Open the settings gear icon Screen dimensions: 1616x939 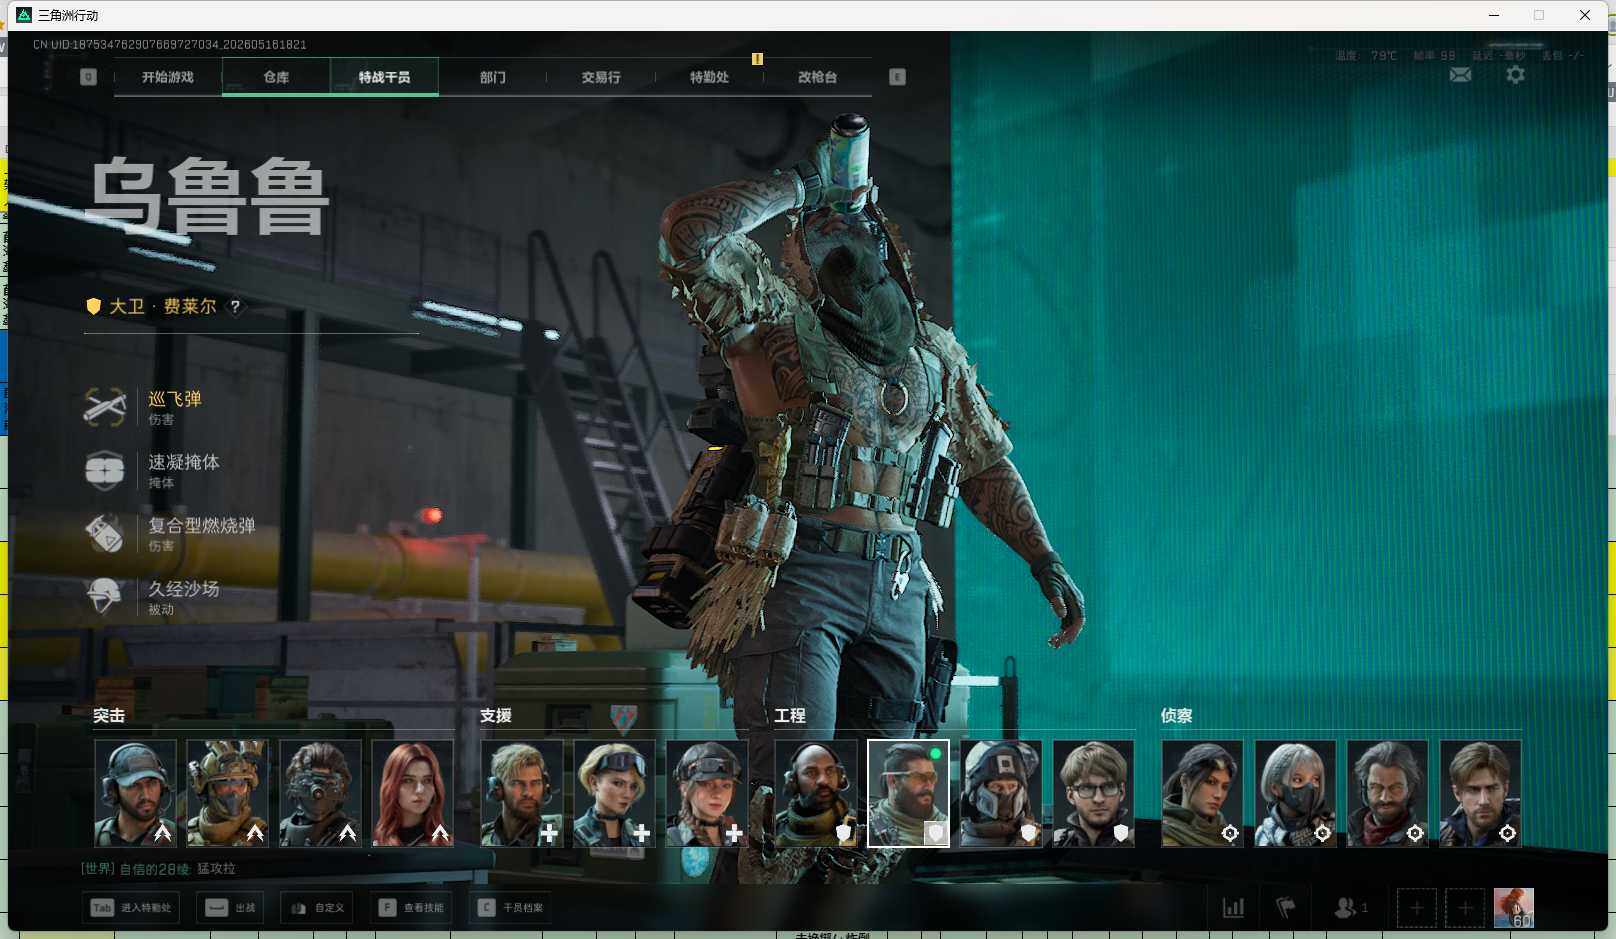point(1515,75)
